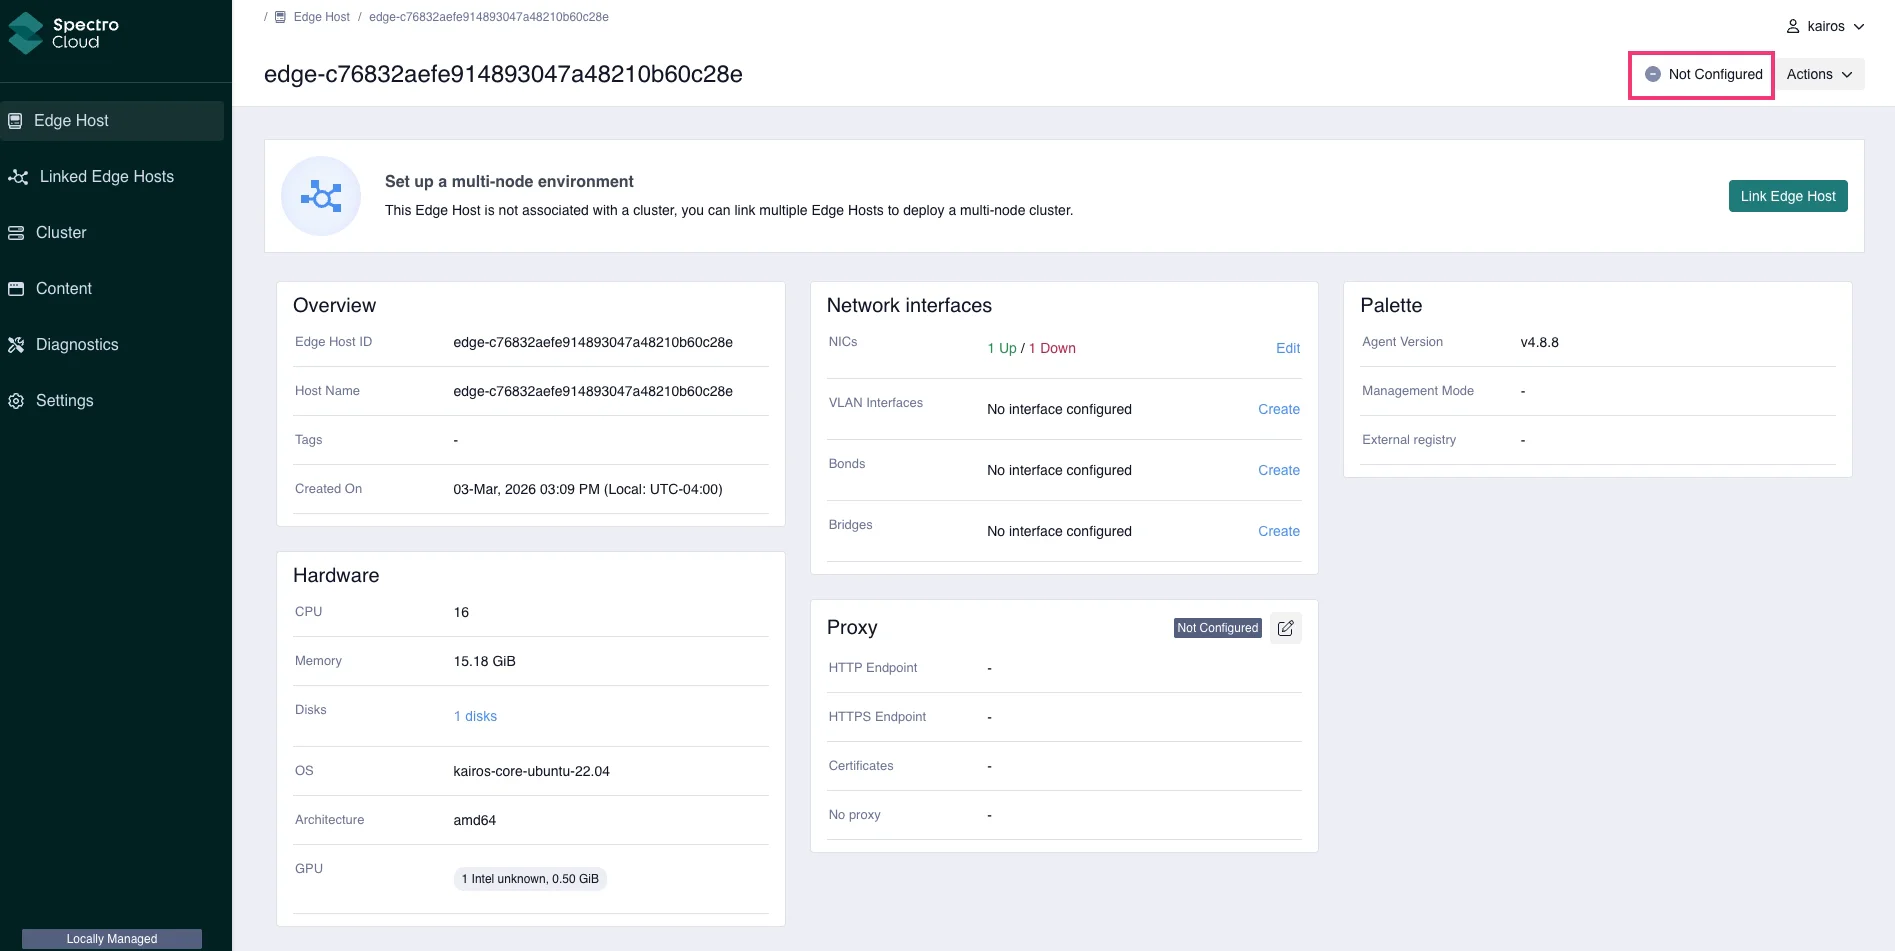Click the Locally Managed indicator
Image resolution: width=1895 pixels, height=951 pixels.
tap(111, 938)
